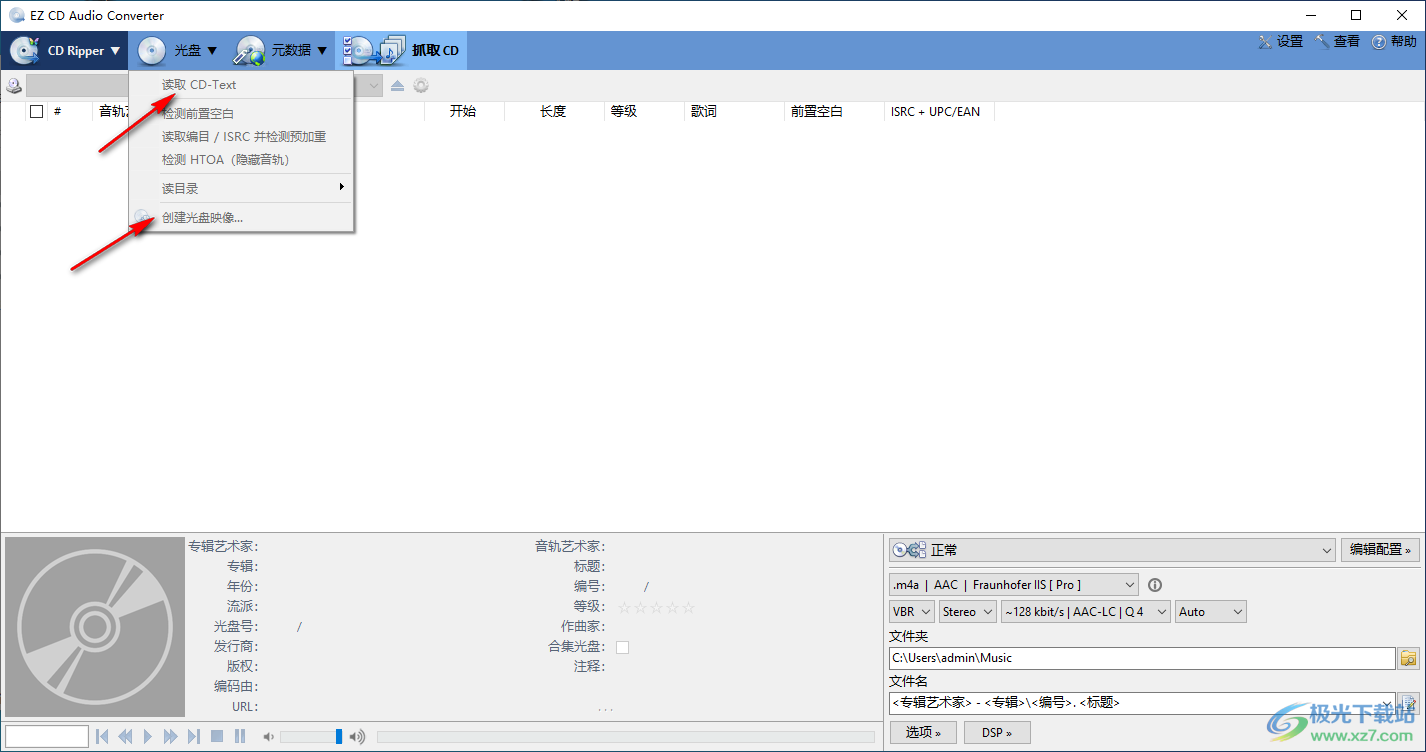Open the Auto sample rate dropdown
Viewport: 1426px width, 752px height.
1211,612
